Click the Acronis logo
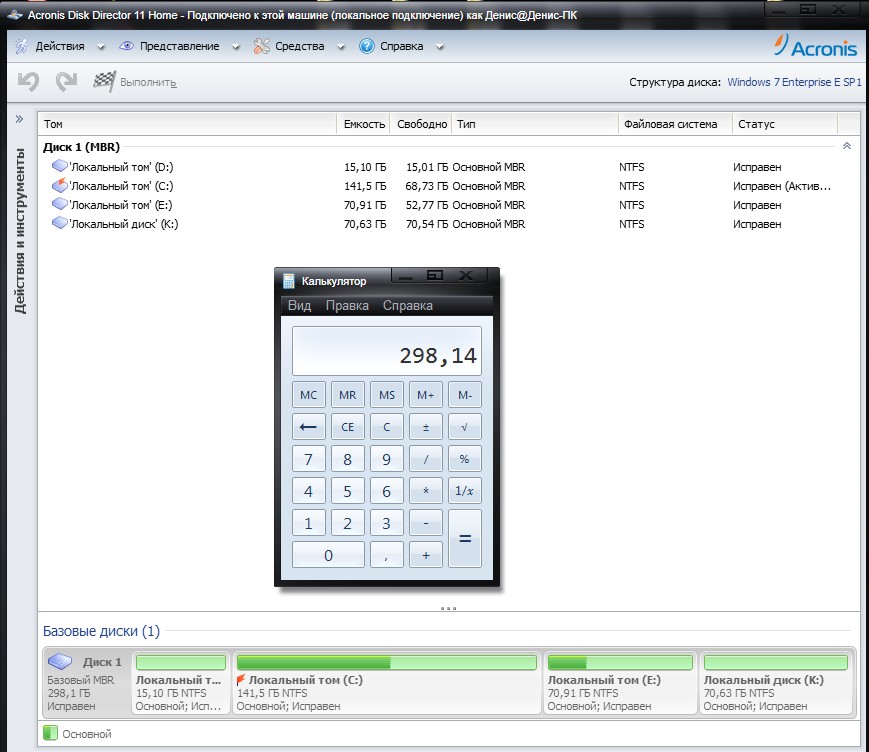Viewport: 869px width, 752px height. [x=815, y=46]
